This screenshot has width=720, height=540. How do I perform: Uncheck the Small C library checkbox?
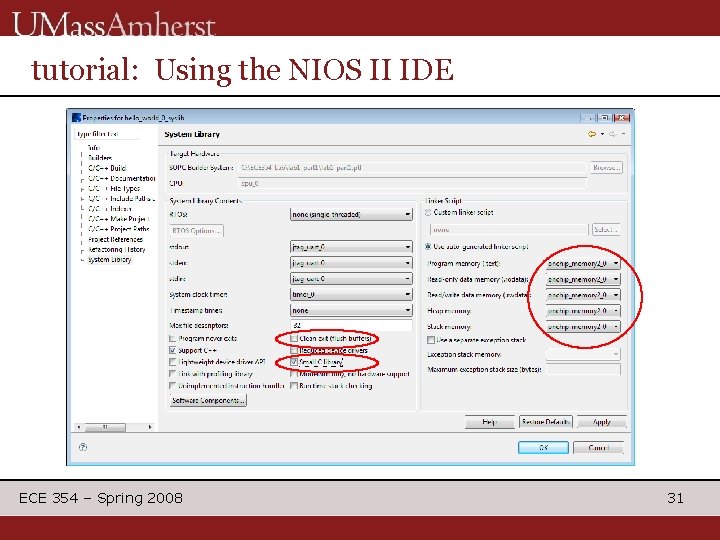coord(294,362)
